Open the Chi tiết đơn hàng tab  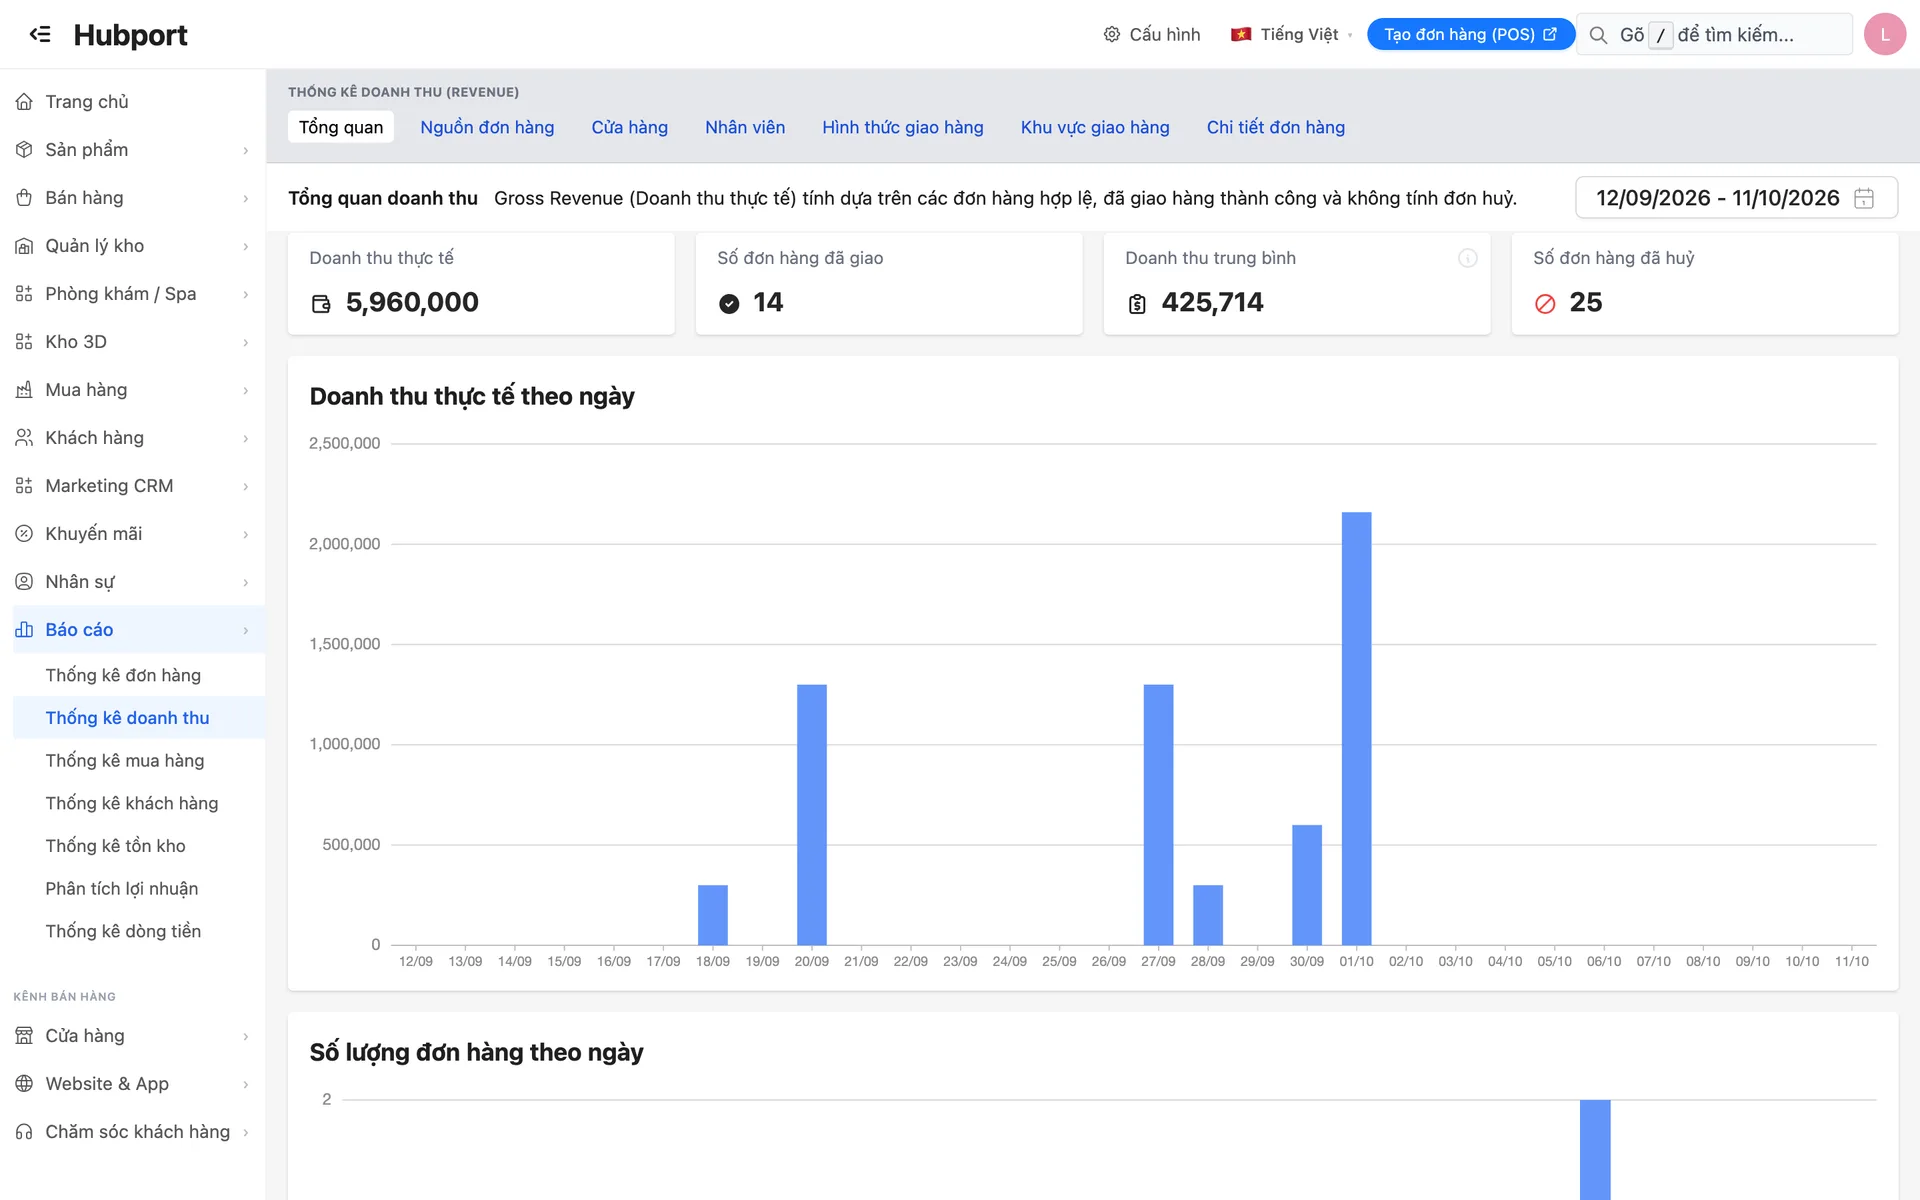[1275, 127]
